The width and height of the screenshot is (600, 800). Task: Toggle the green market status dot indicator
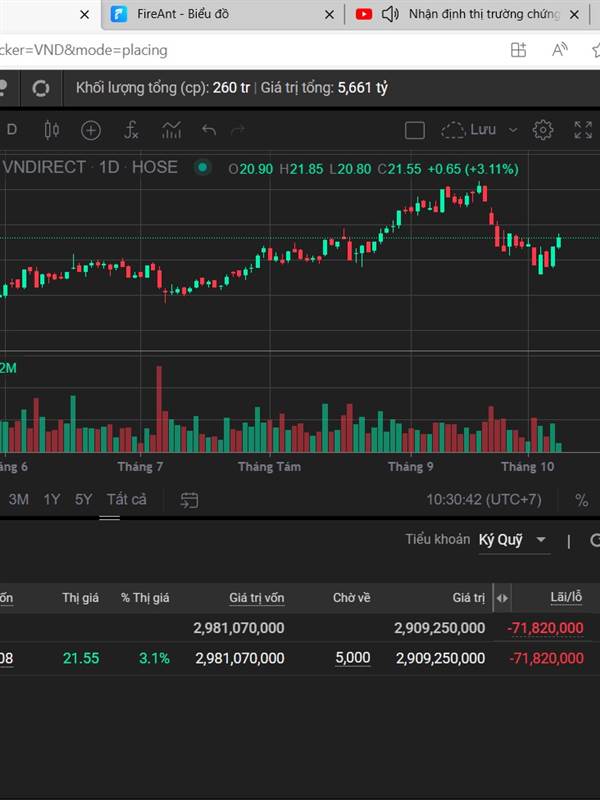(x=203, y=167)
